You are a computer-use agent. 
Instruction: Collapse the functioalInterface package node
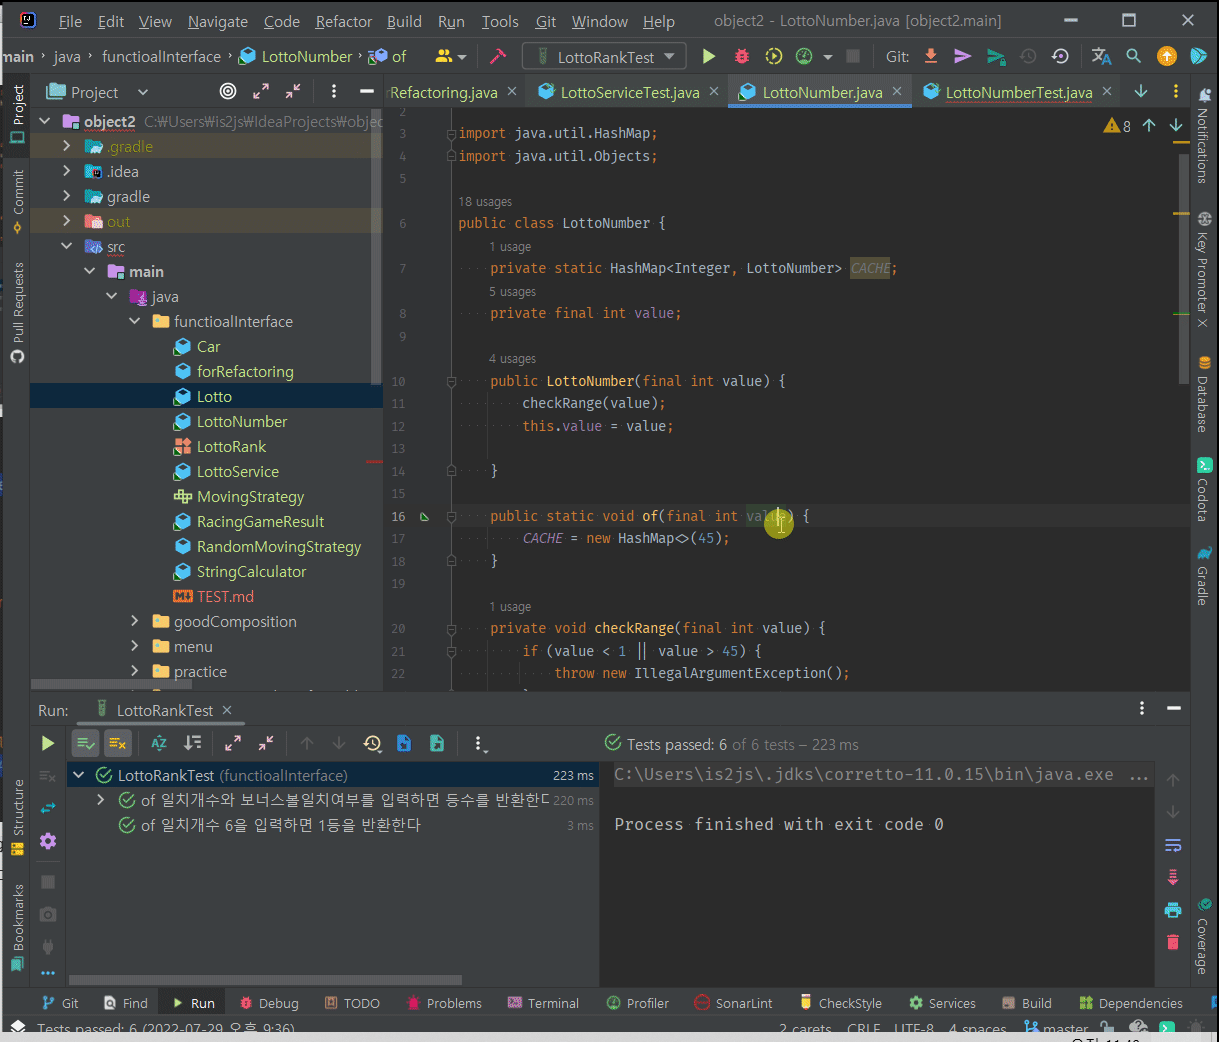point(135,322)
